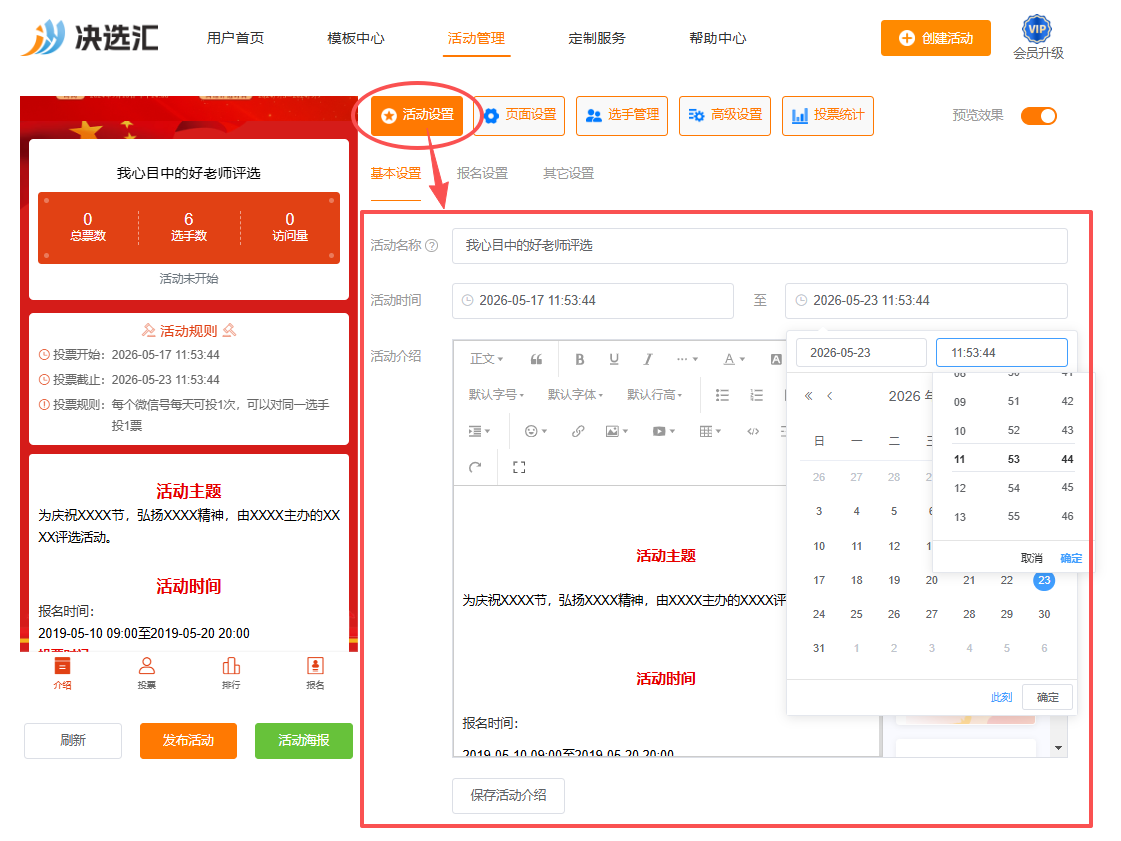Open the 默认字体 font family dropdown

576,395
